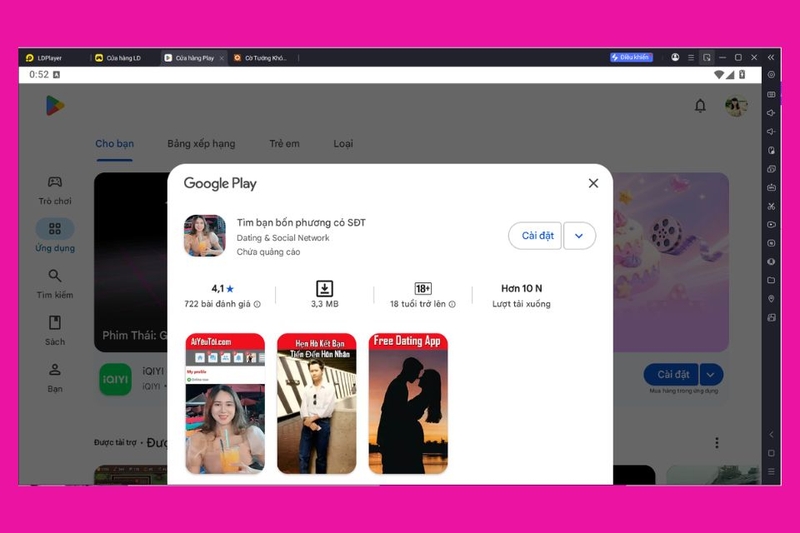Click the 18+ age rating badge
This screenshot has width=800, height=533.
point(422,288)
